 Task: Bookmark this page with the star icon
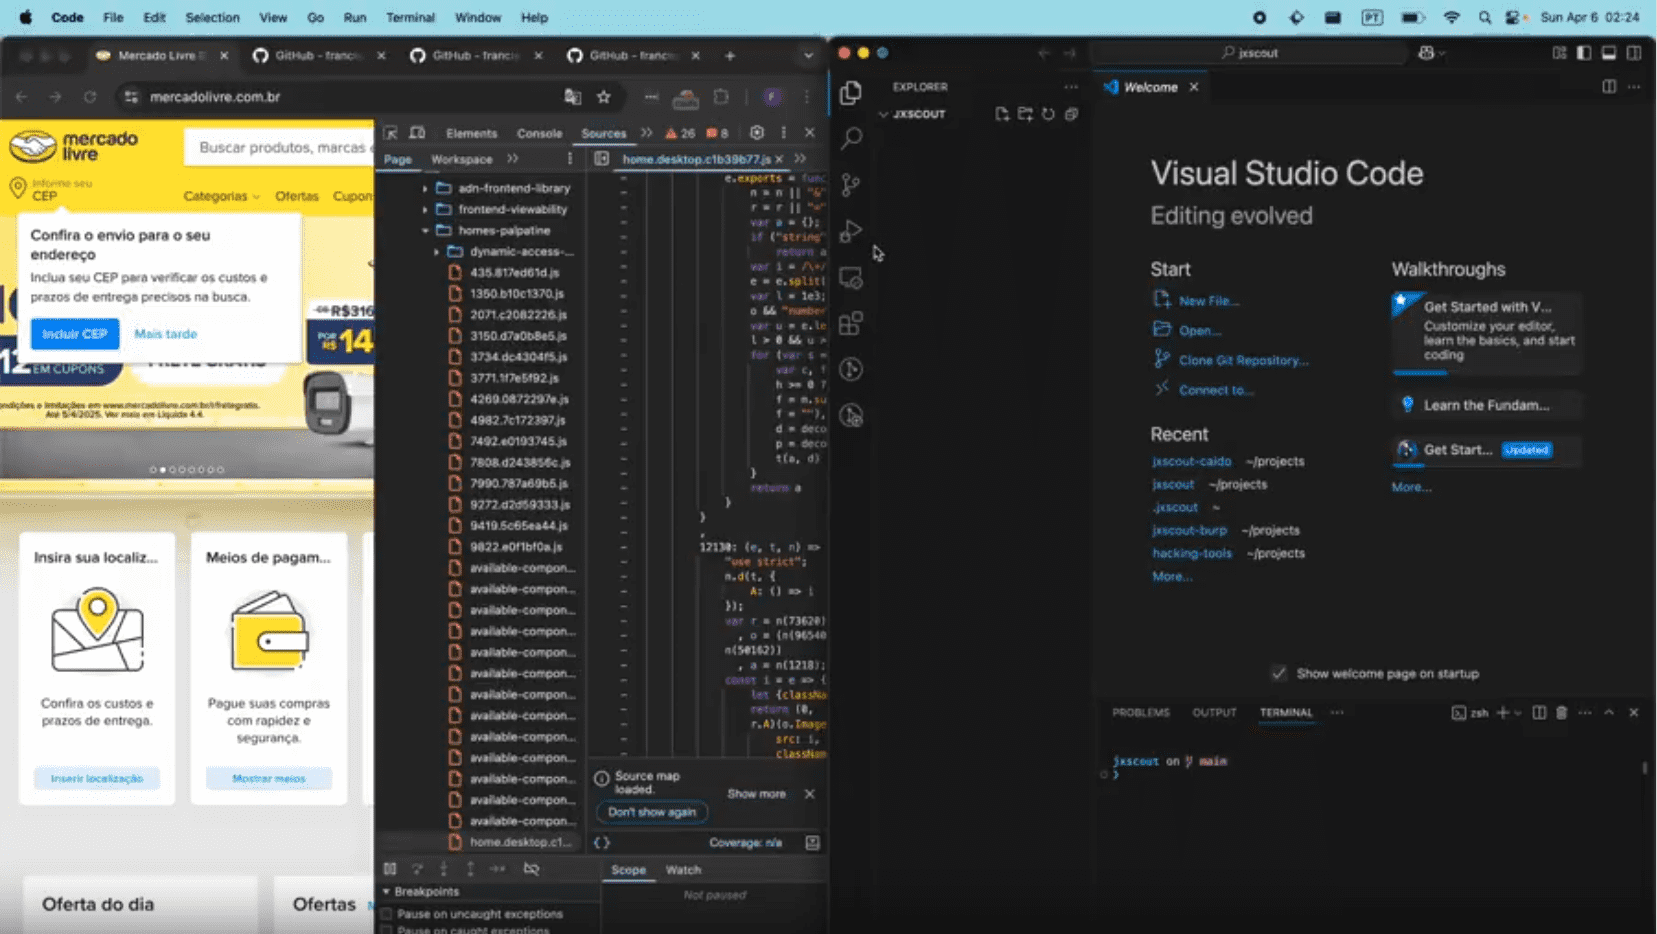(604, 97)
